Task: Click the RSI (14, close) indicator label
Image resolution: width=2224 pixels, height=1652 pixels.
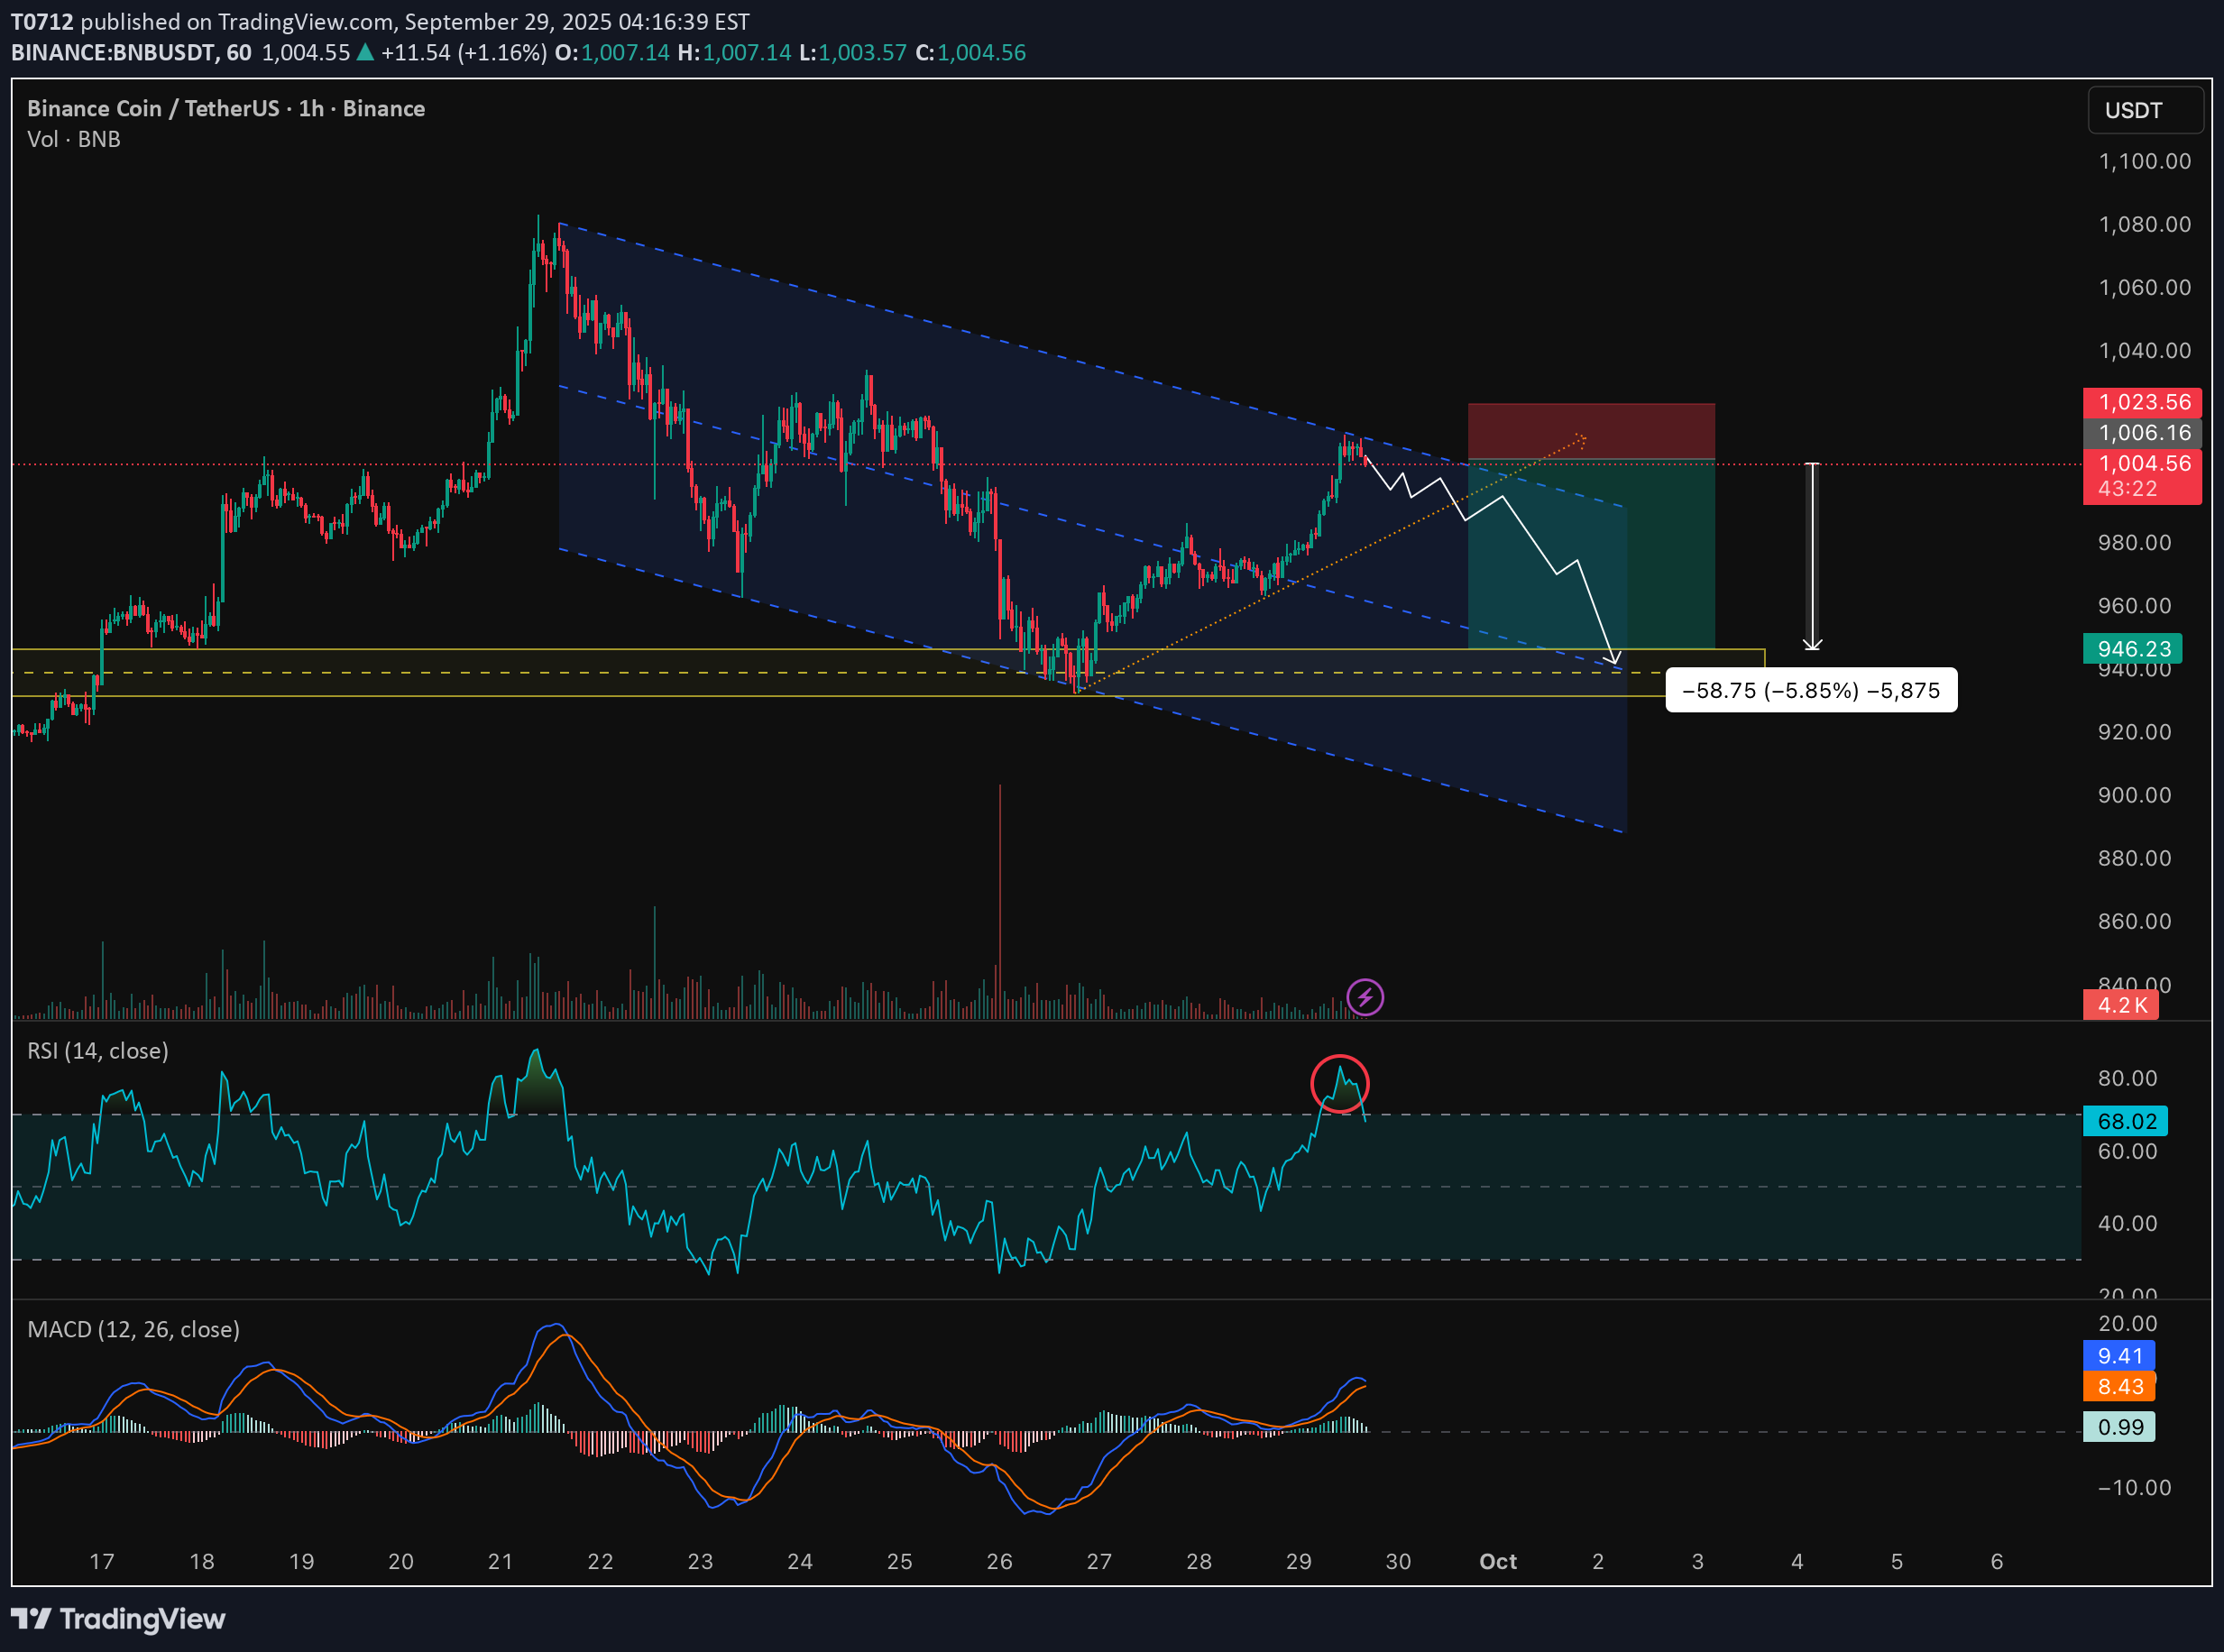Action: (x=98, y=1051)
